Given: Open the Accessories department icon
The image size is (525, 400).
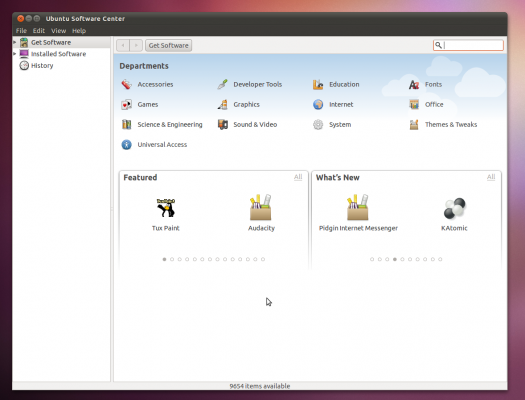Looking at the screenshot, I should 126,84.
